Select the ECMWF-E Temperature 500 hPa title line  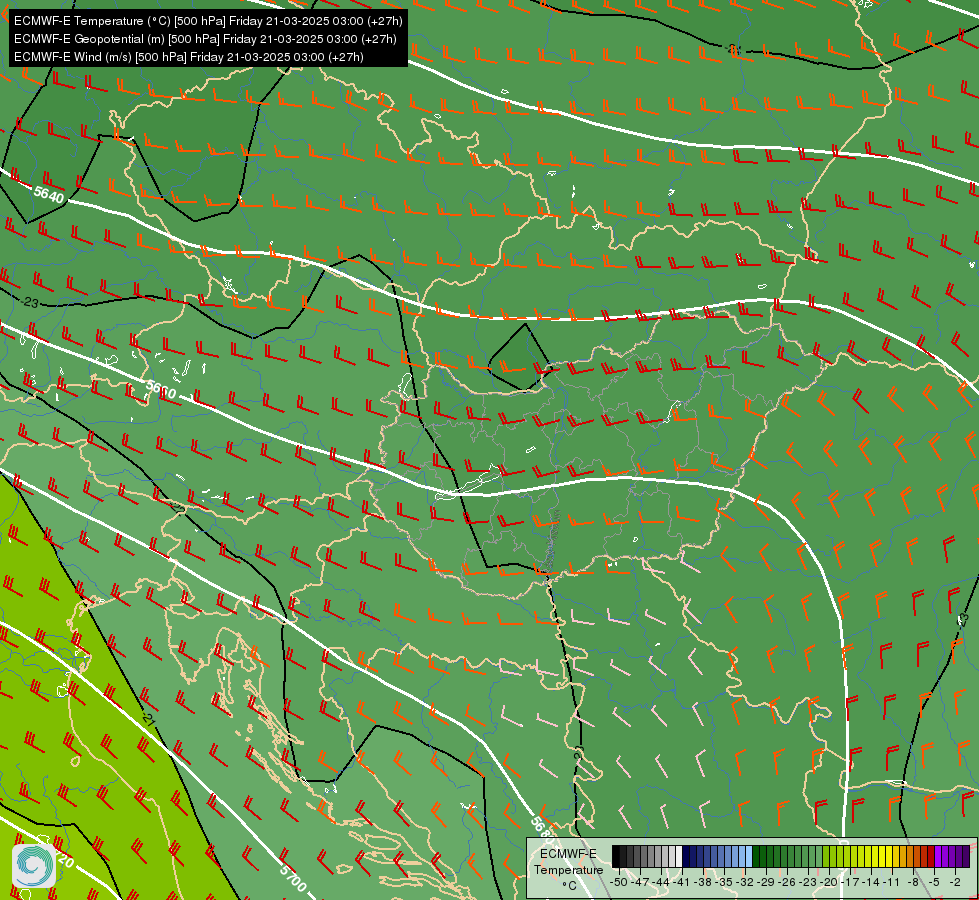tap(208, 21)
